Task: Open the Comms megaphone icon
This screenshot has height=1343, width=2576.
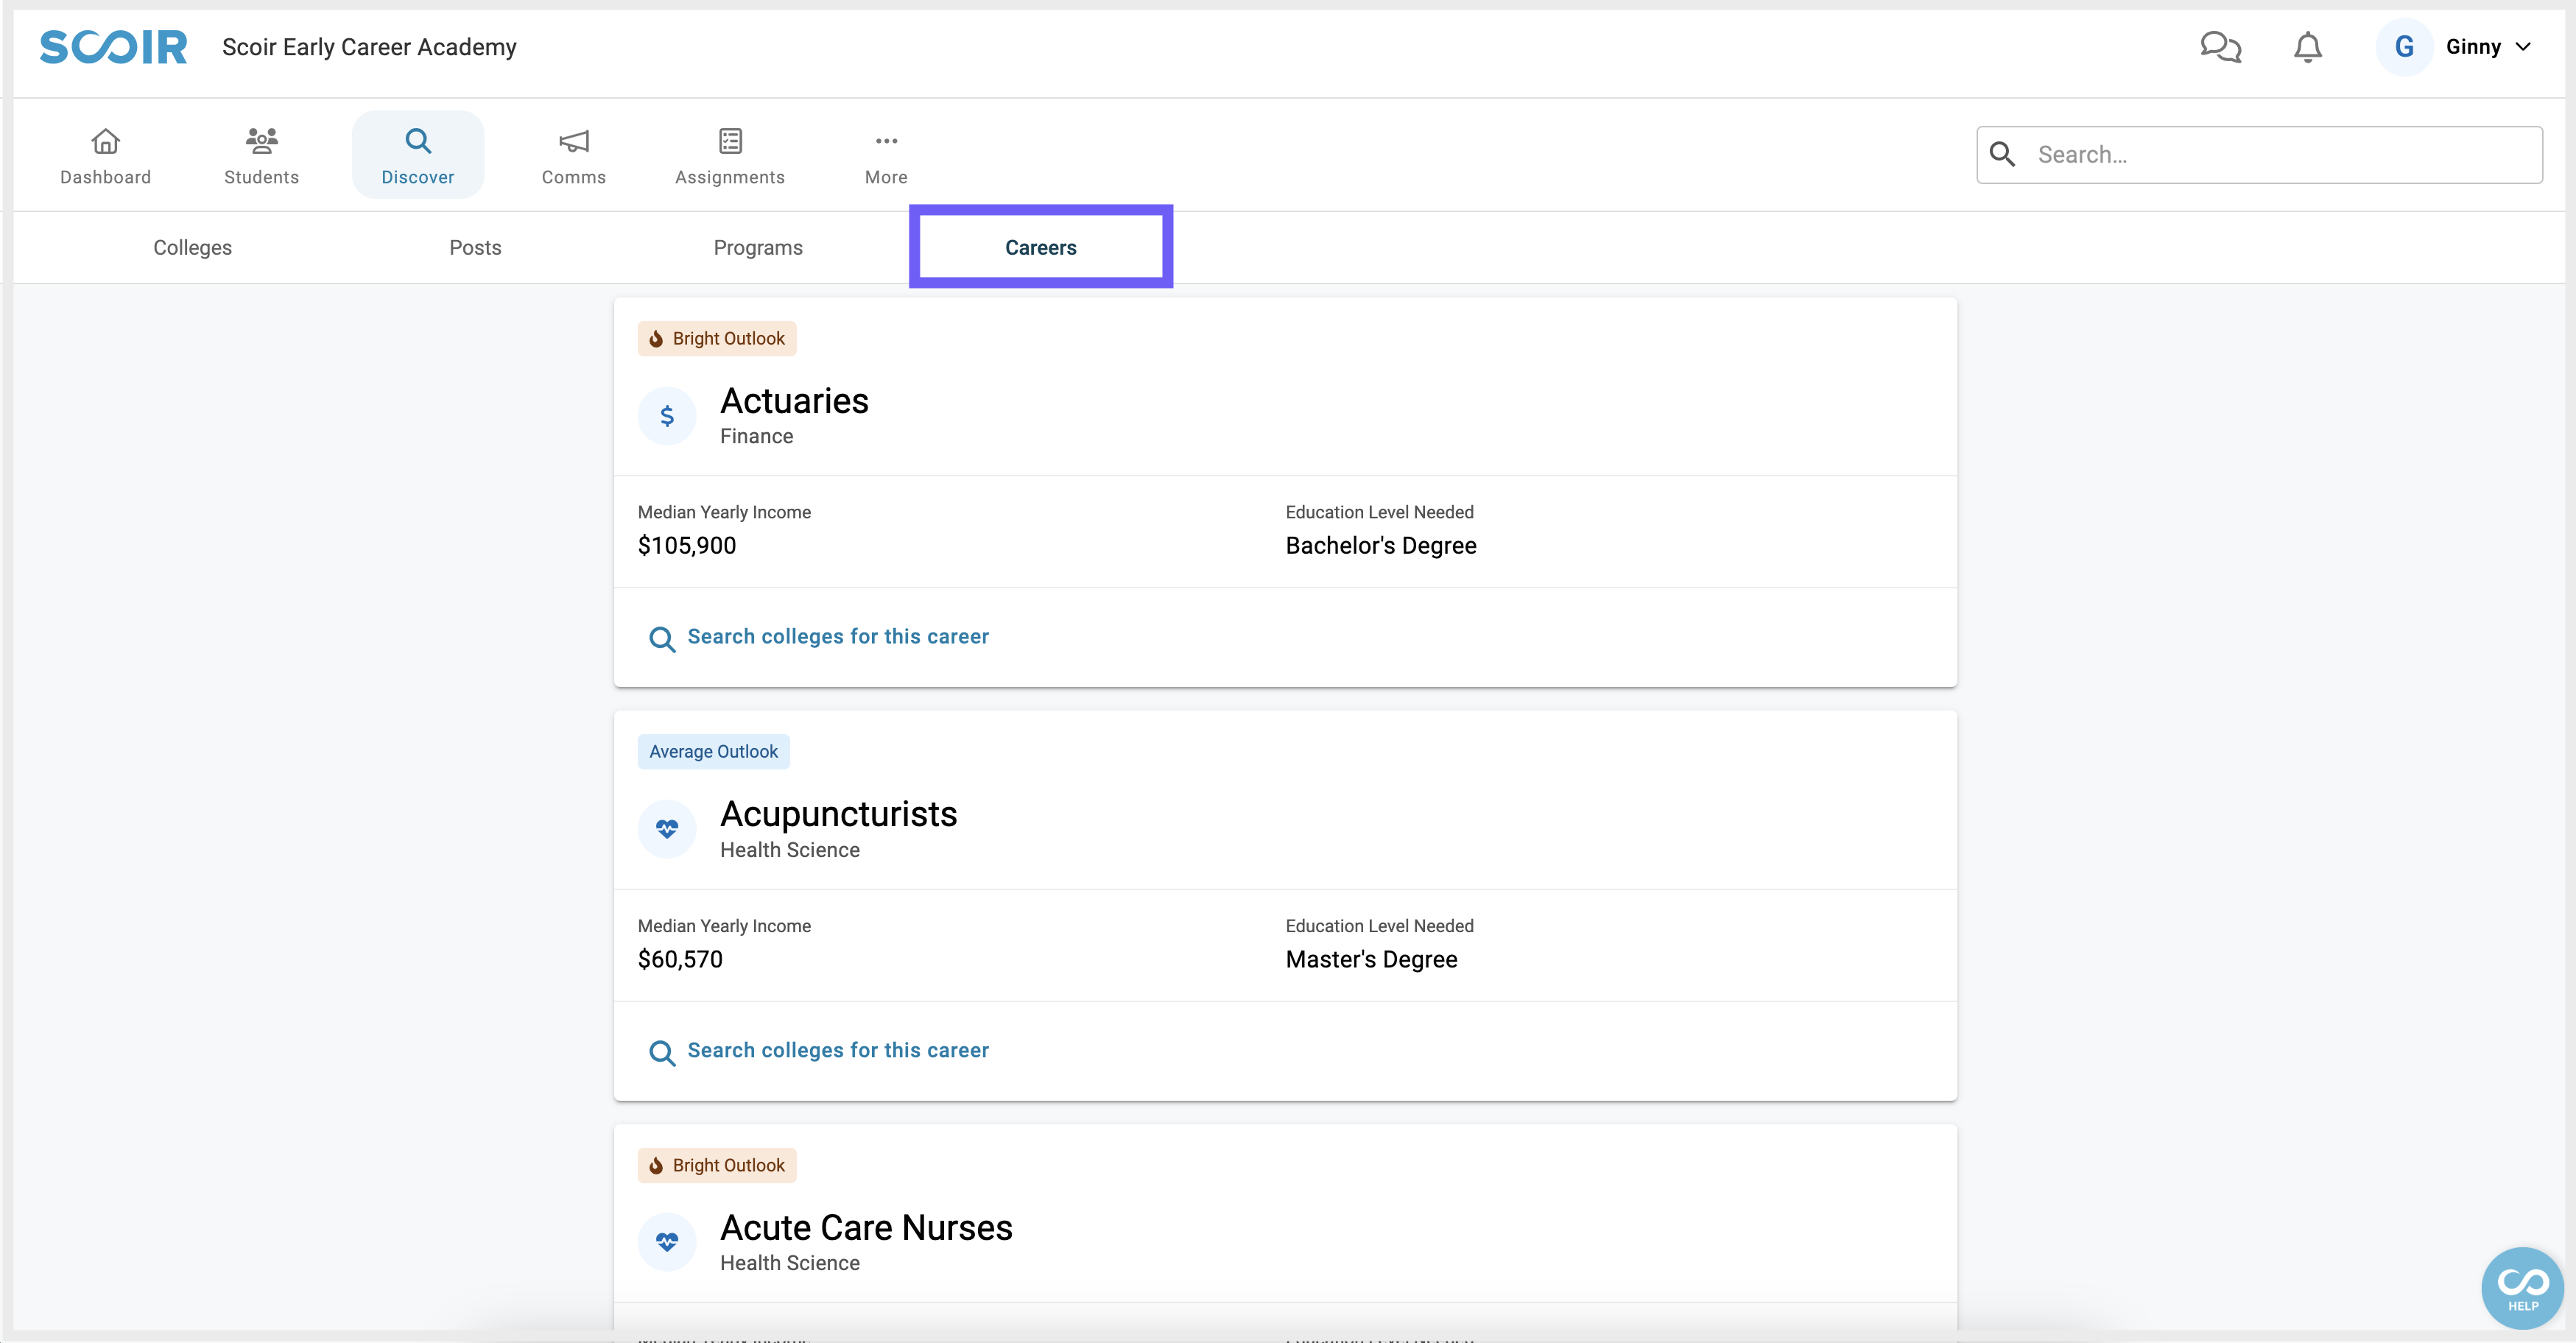Action: (574, 141)
